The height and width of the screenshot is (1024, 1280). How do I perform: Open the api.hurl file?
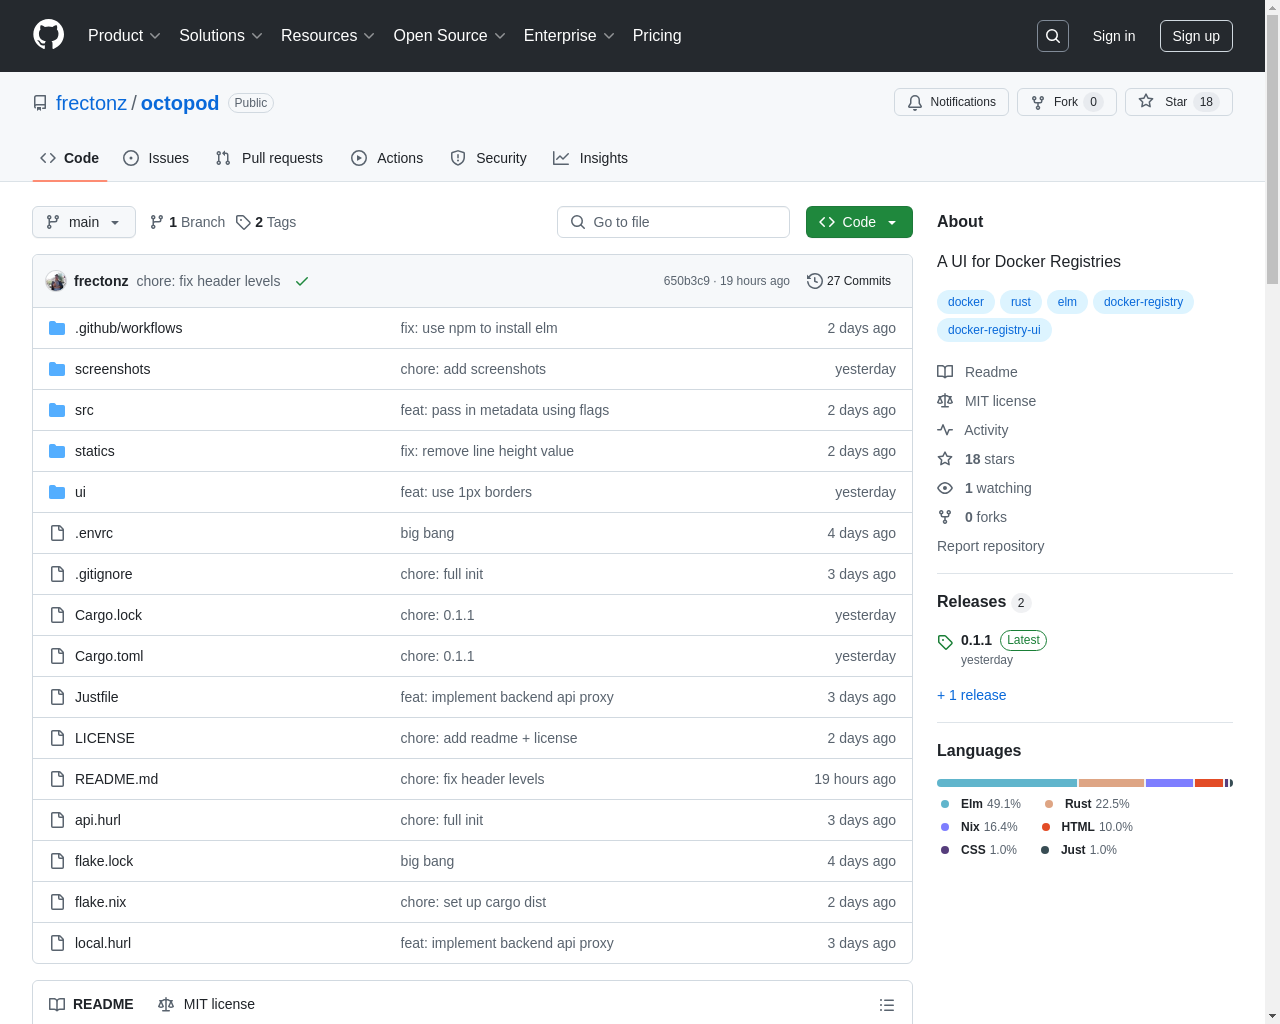98,820
